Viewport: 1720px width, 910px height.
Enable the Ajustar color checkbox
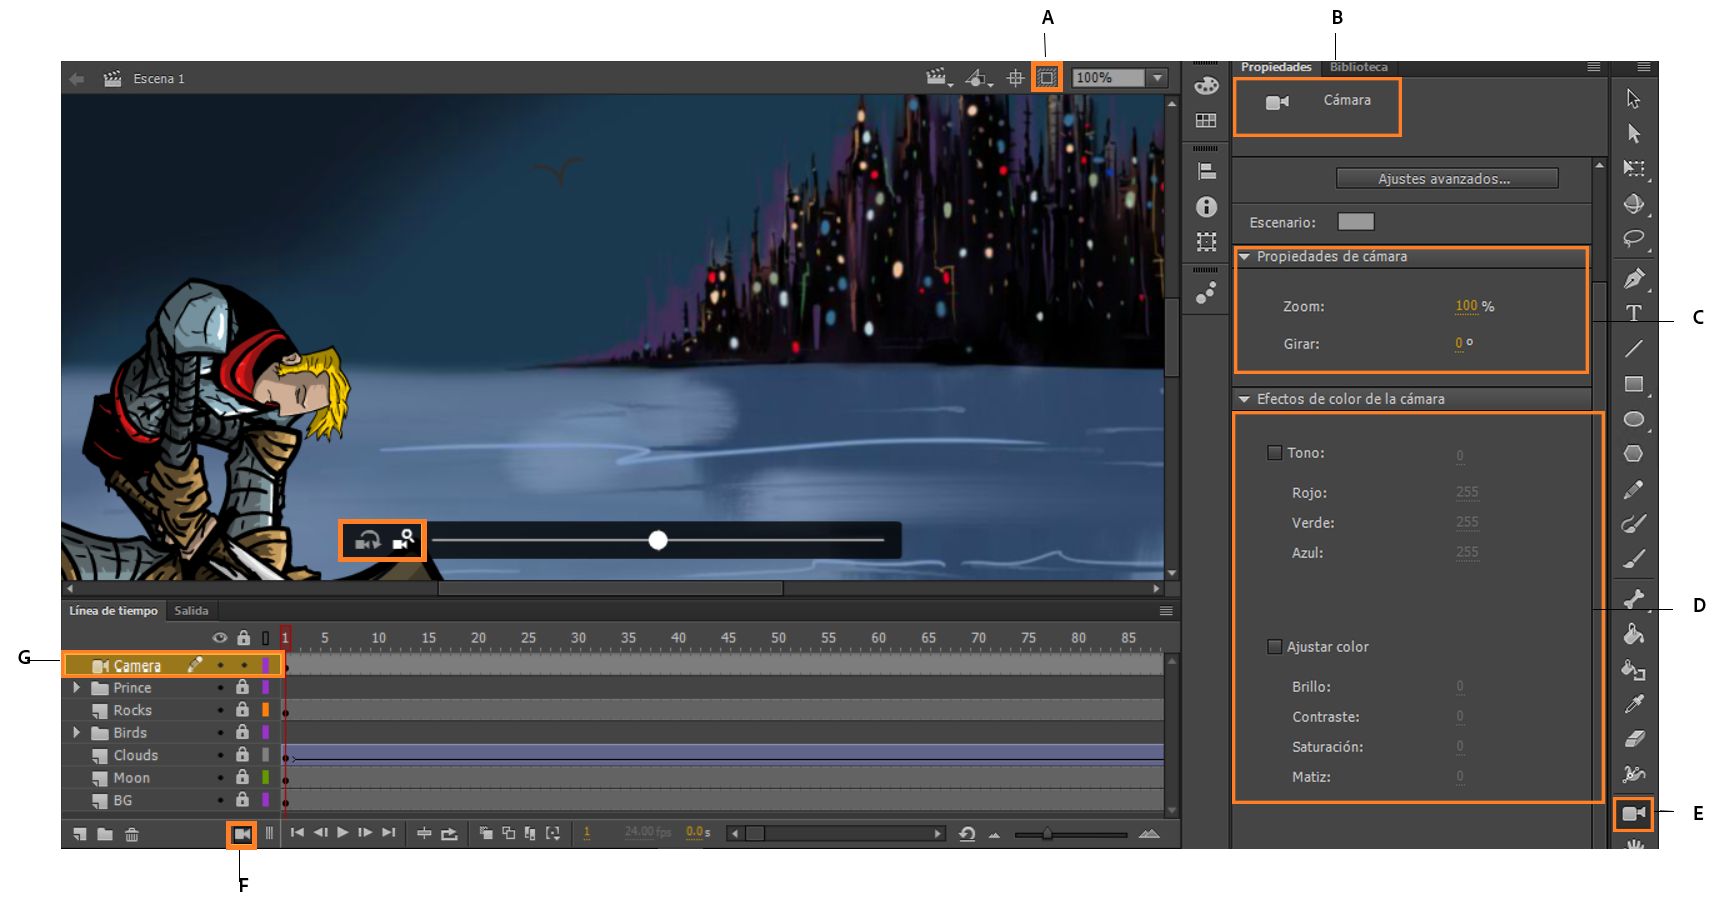point(1274,647)
